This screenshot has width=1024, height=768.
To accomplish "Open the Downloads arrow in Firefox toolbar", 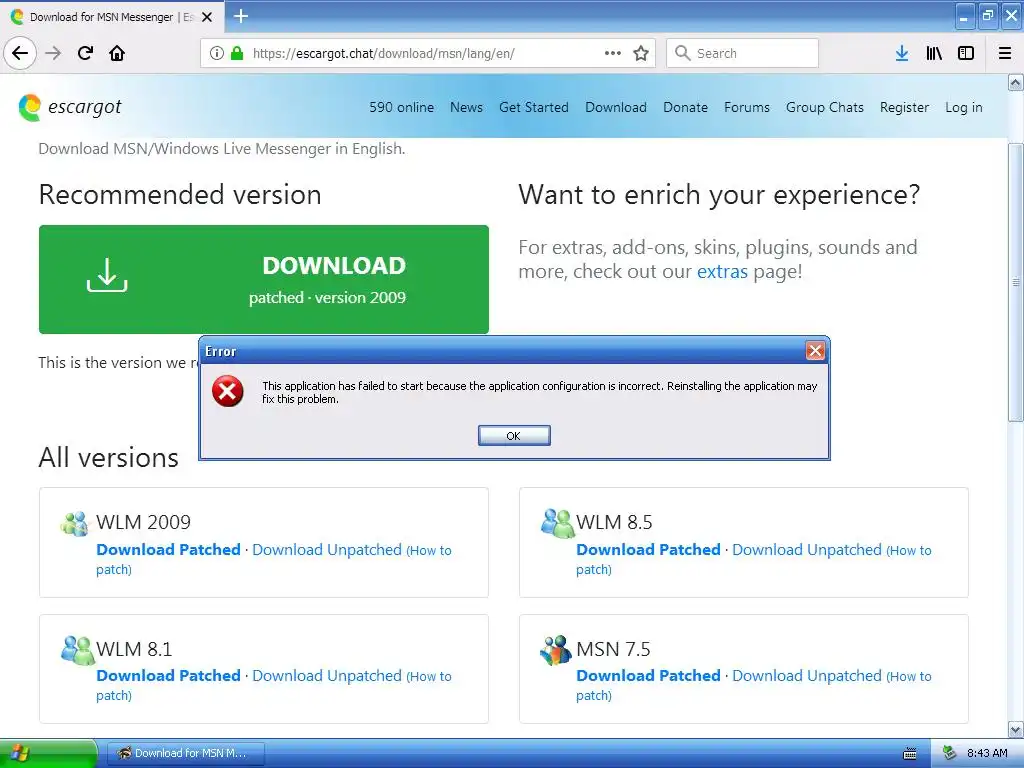I will click(x=902, y=53).
